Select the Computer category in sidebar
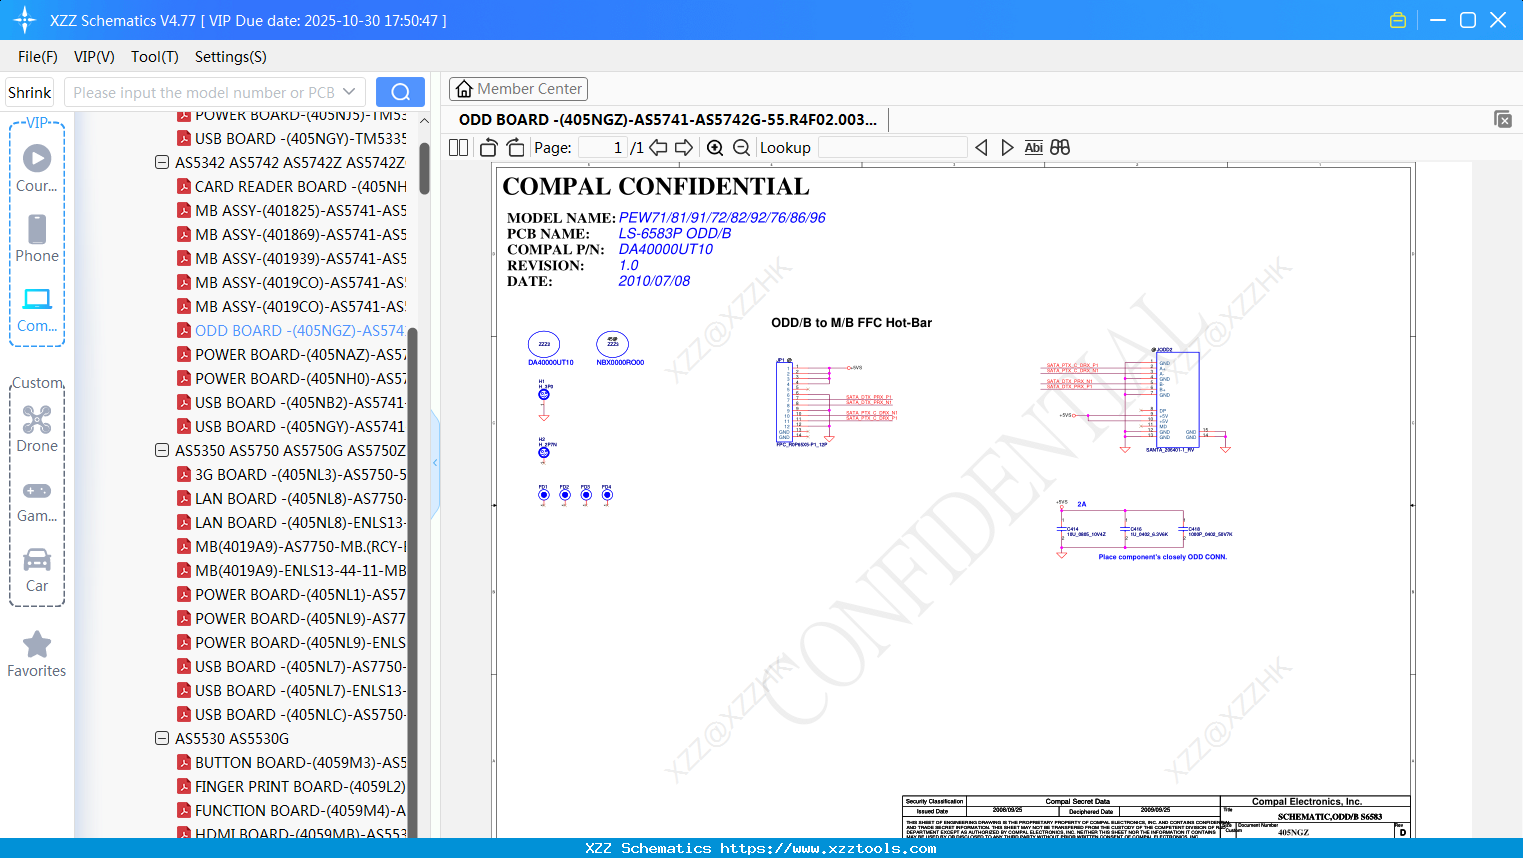Screen dimensions: 1523x858 37,309
